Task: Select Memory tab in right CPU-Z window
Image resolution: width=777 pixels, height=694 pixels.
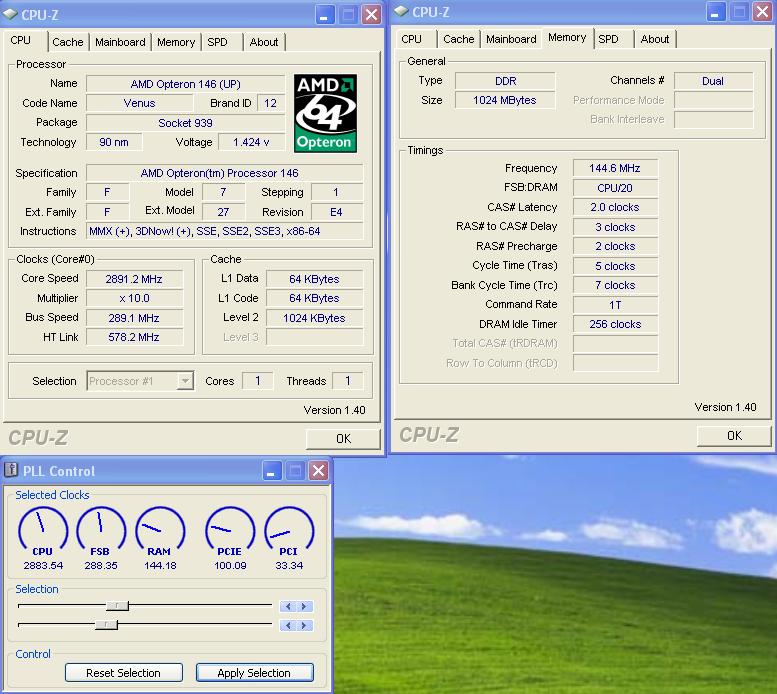Action: click(567, 38)
